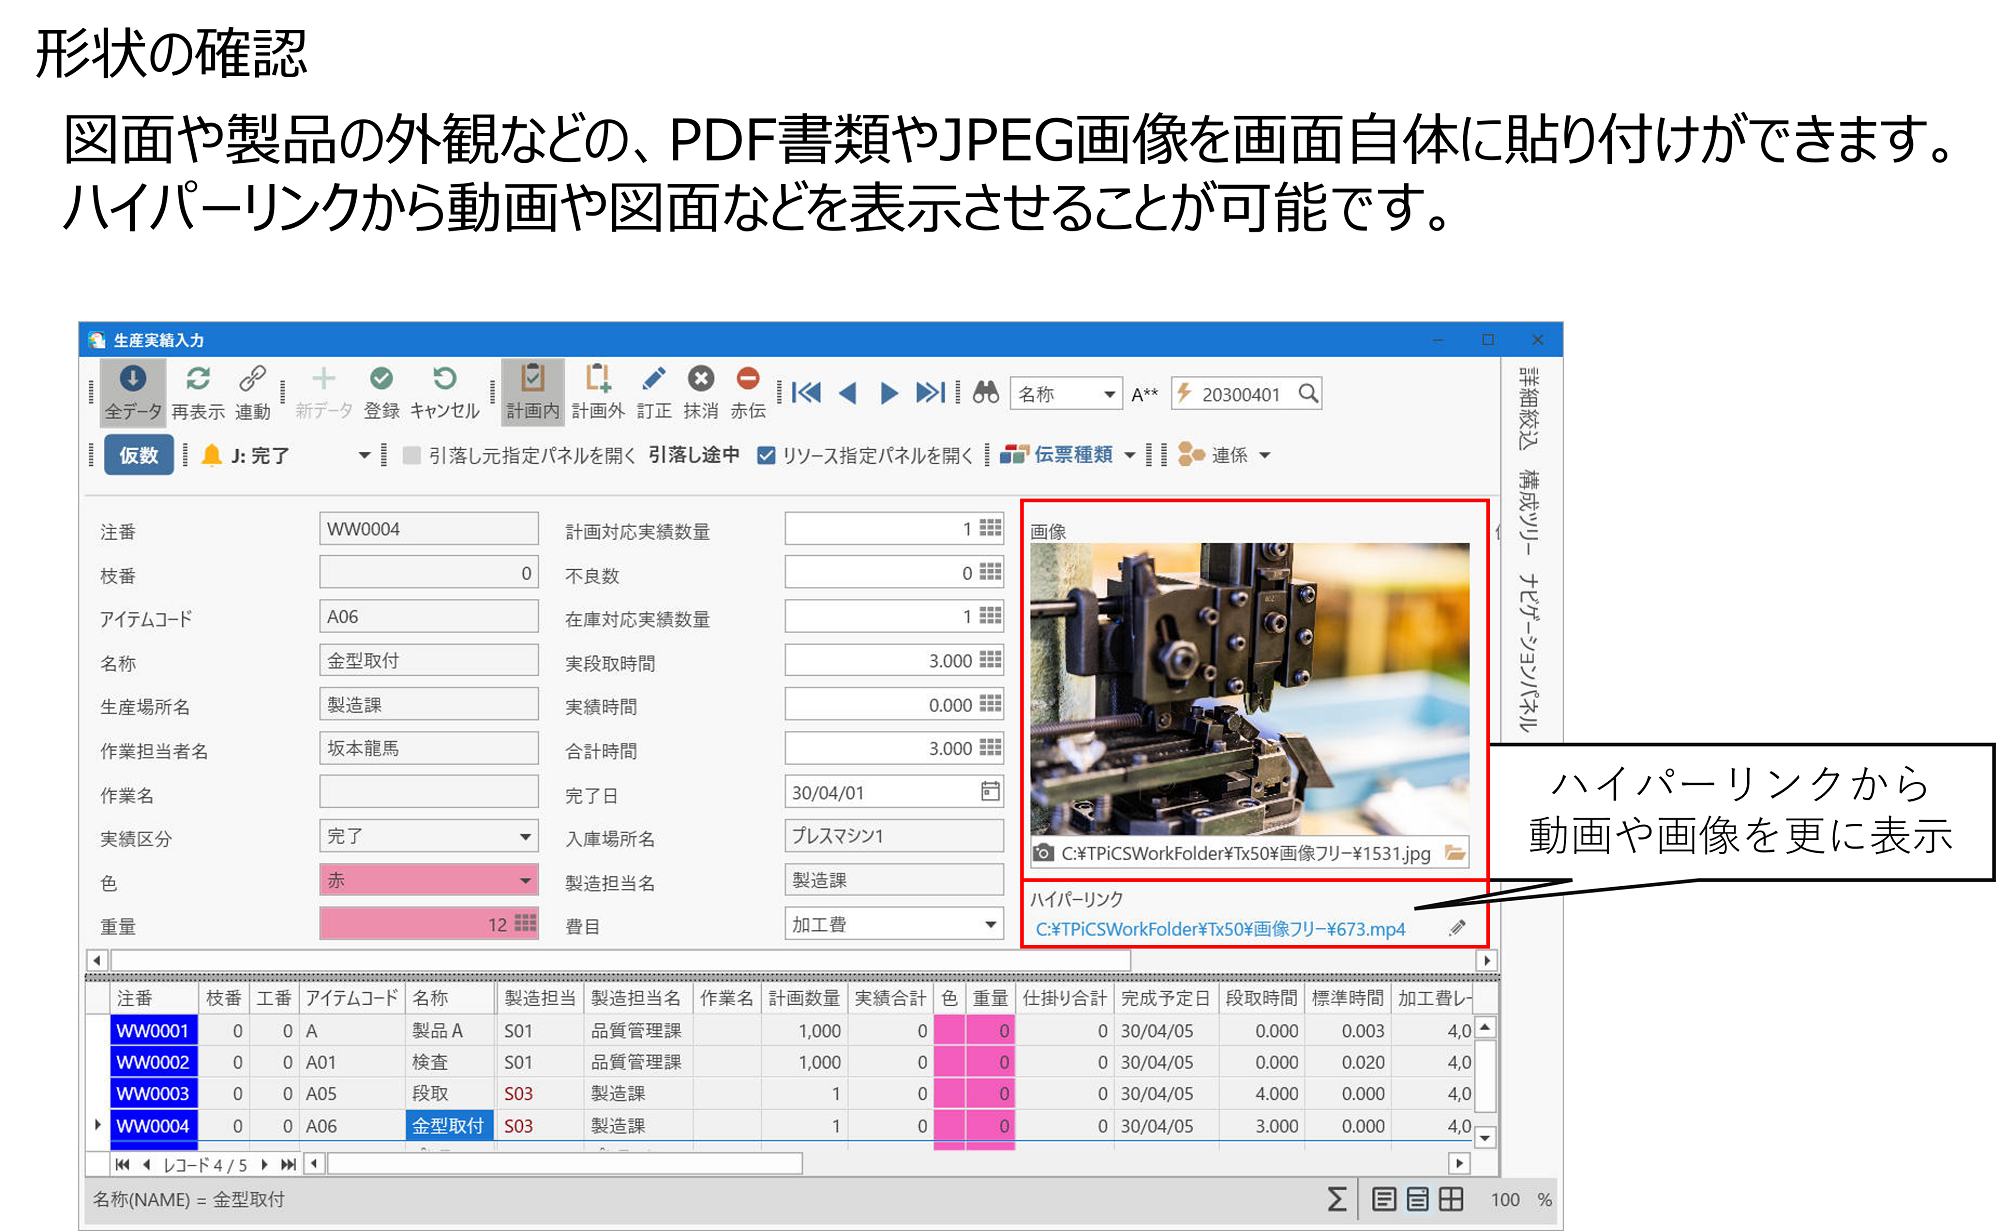
Task: Open the 構成ツリー side tab
Action: coord(1527,513)
